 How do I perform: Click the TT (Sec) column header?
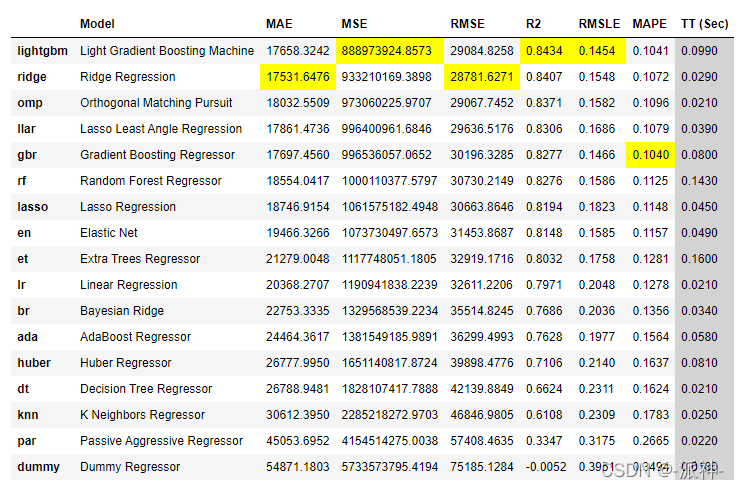coord(704,23)
